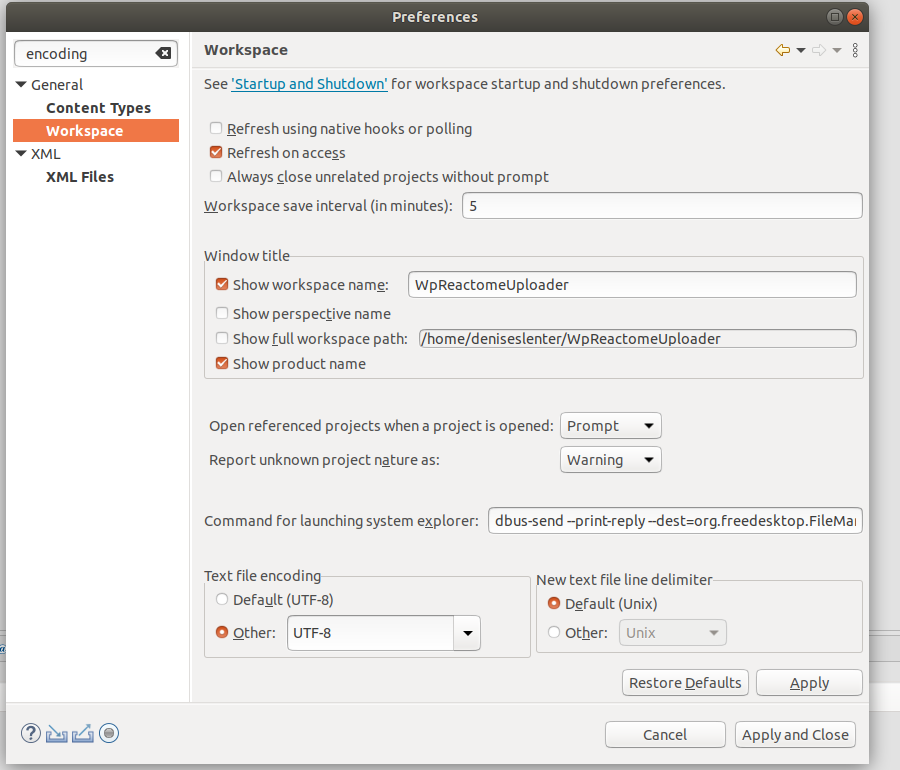The height and width of the screenshot is (770, 900).
Task: Select XML Files in the tree
Action: pos(80,177)
